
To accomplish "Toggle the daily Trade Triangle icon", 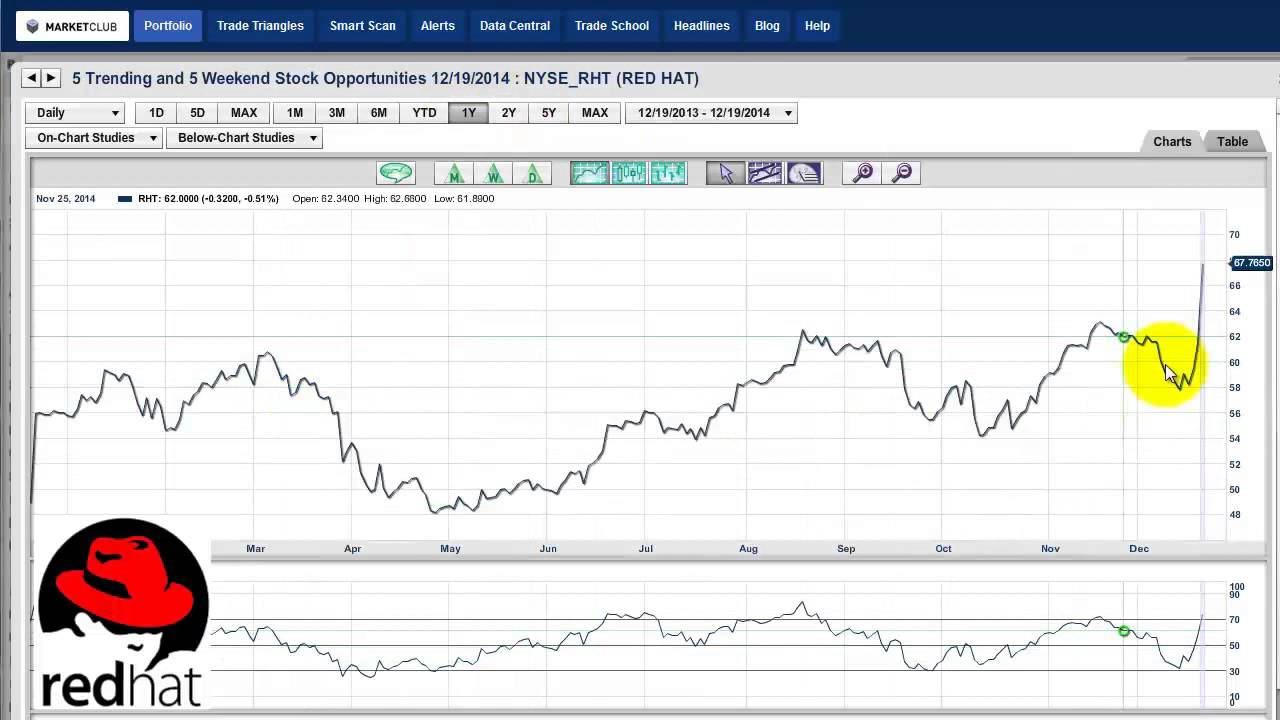I will [532, 173].
